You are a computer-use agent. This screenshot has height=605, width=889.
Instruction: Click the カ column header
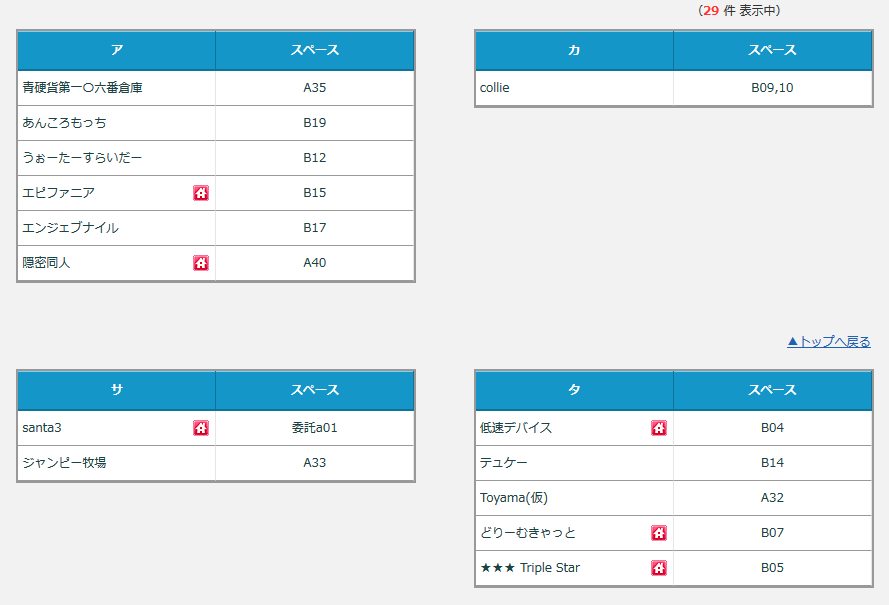tap(574, 50)
